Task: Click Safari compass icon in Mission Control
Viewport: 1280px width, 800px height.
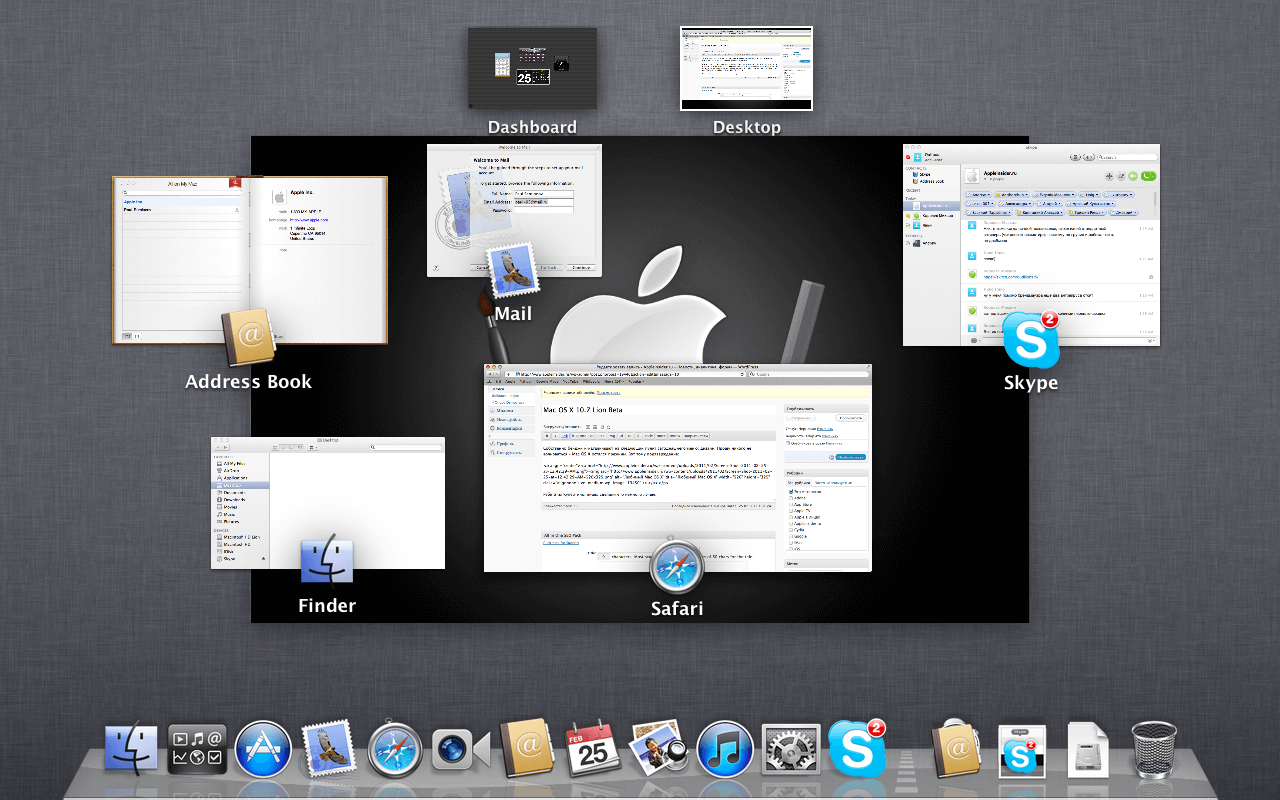Action: point(677,566)
